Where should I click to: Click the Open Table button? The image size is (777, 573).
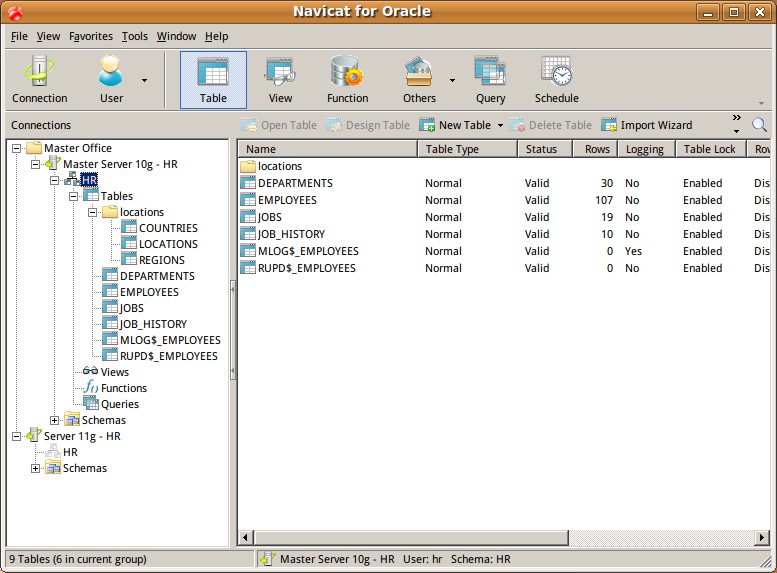coord(279,125)
